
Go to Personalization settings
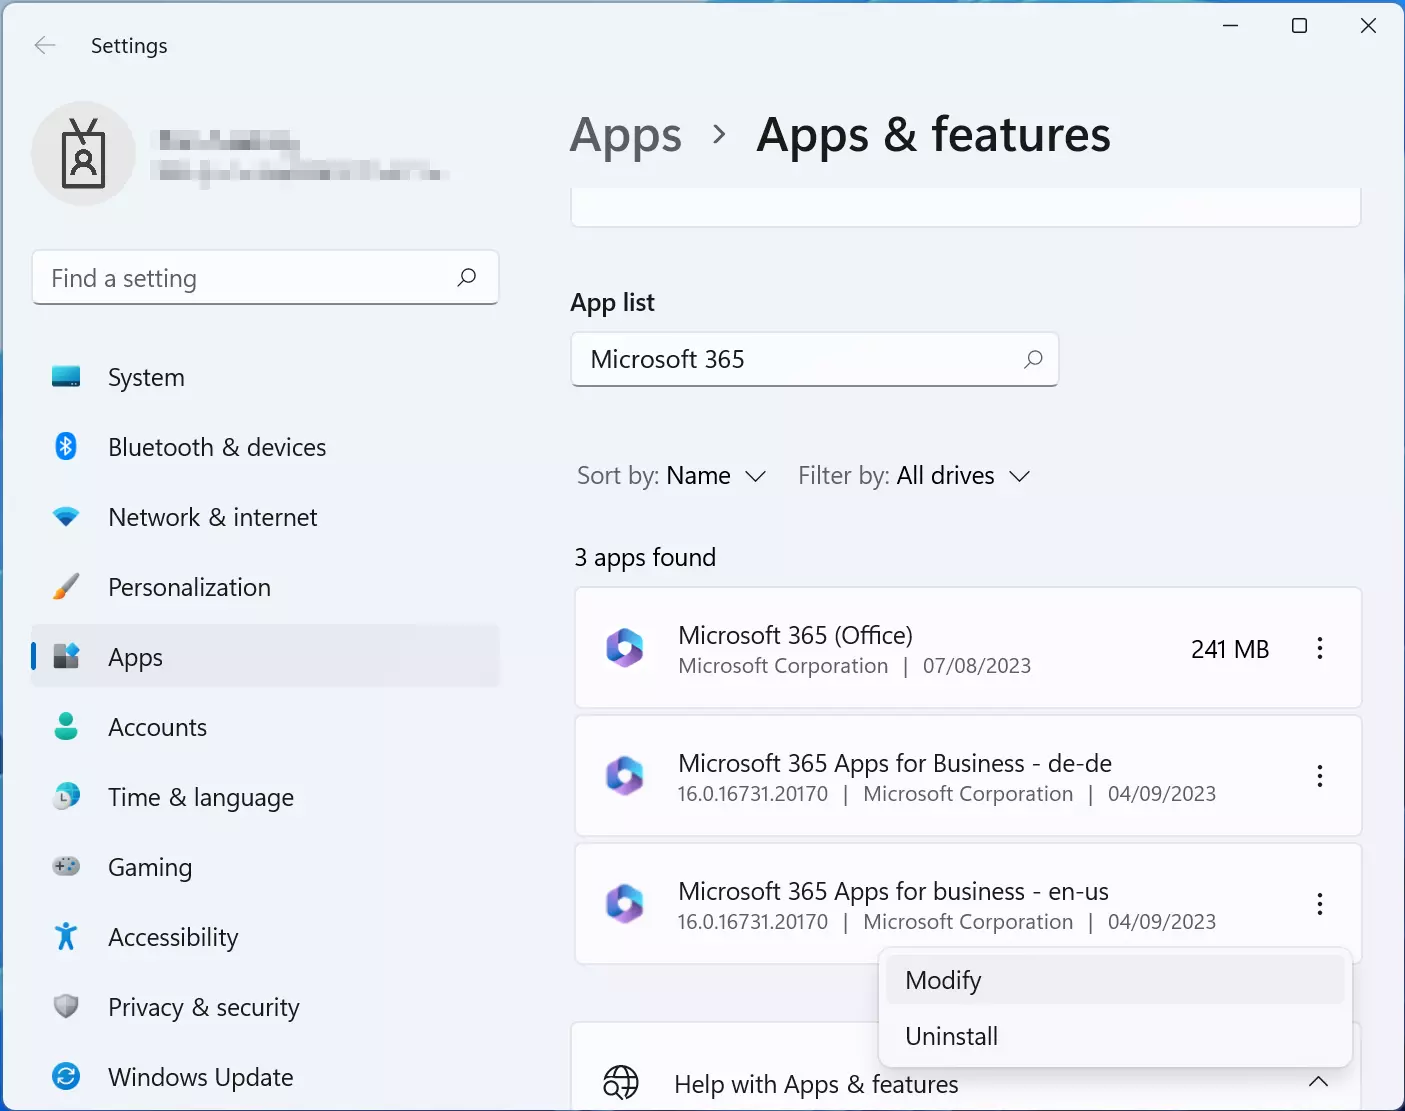[x=265, y=587]
